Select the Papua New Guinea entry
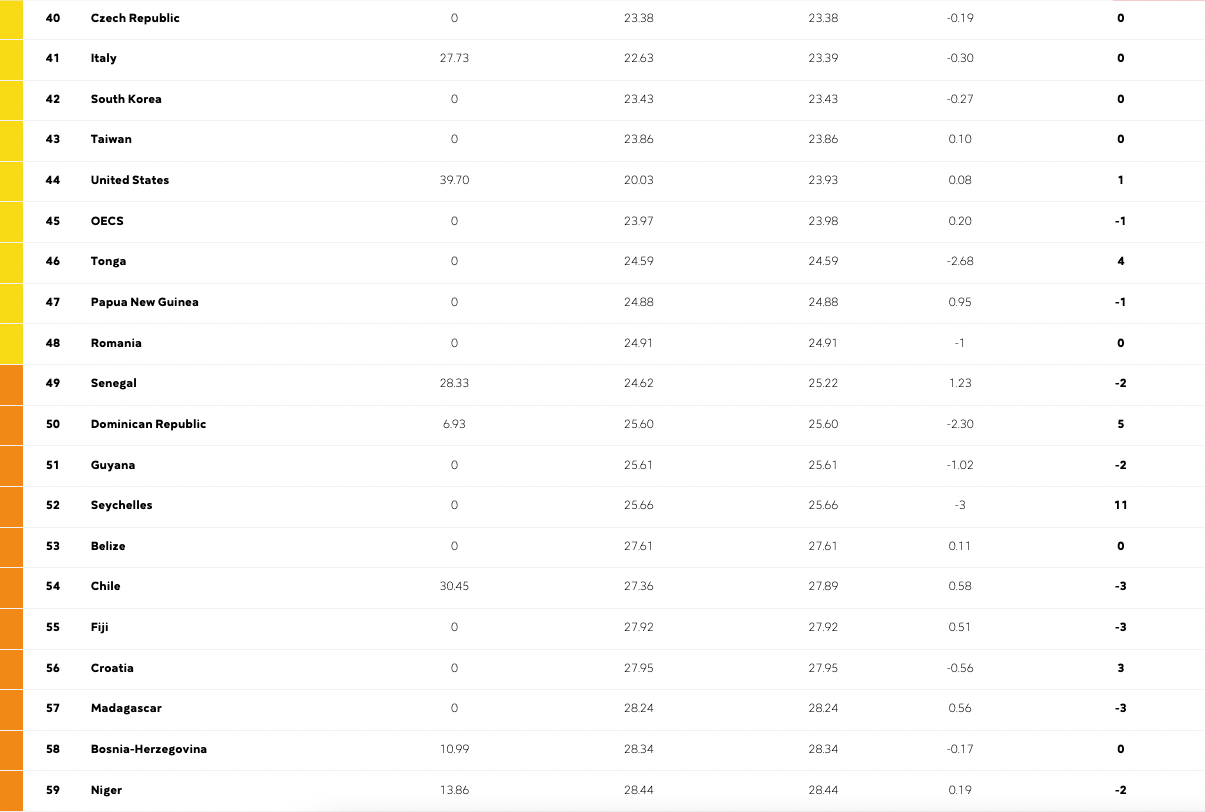The height and width of the screenshot is (812, 1205). (144, 302)
